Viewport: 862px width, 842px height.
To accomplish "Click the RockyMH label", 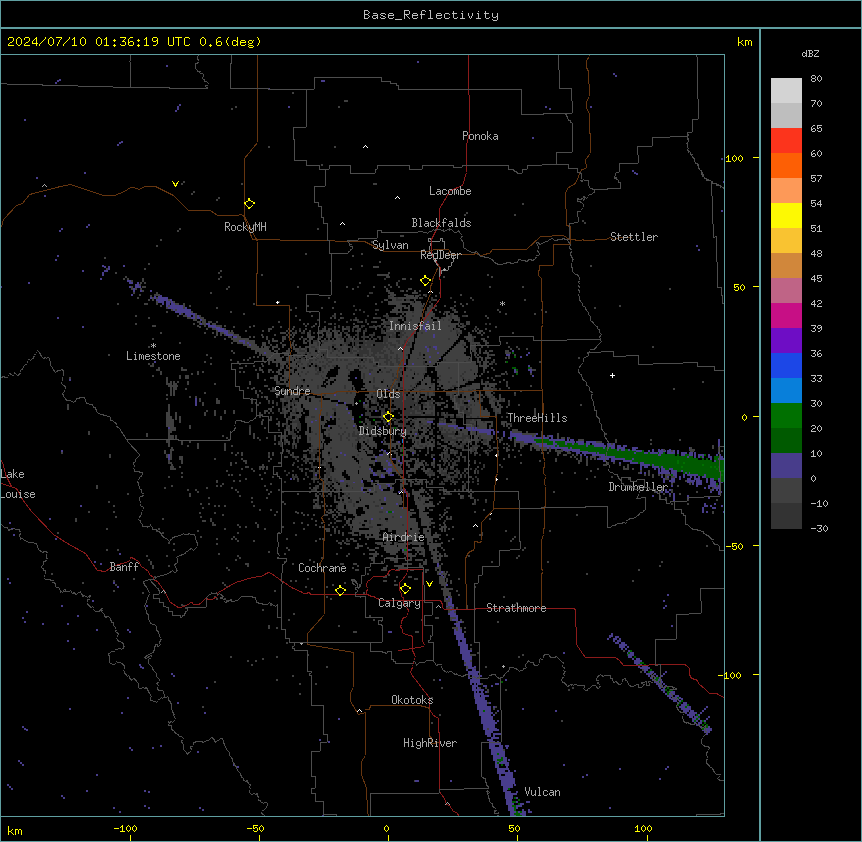I will (245, 227).
